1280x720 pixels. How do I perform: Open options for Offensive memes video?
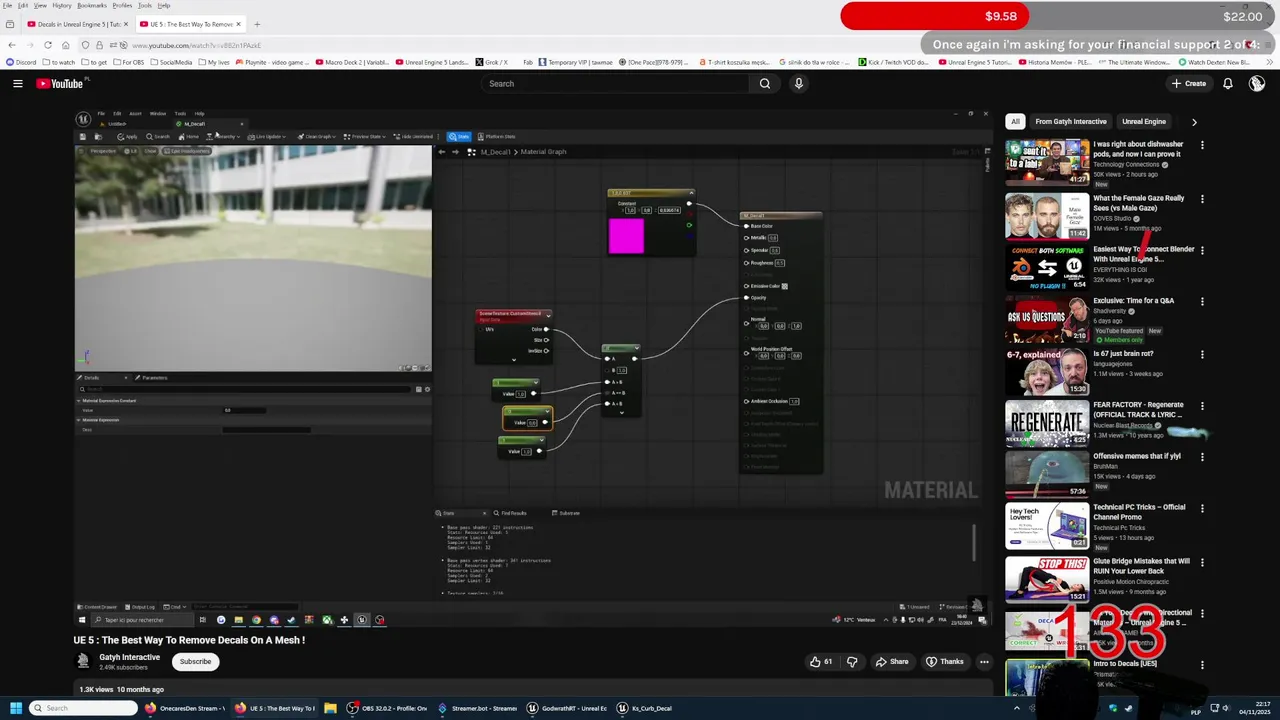click(1202, 457)
